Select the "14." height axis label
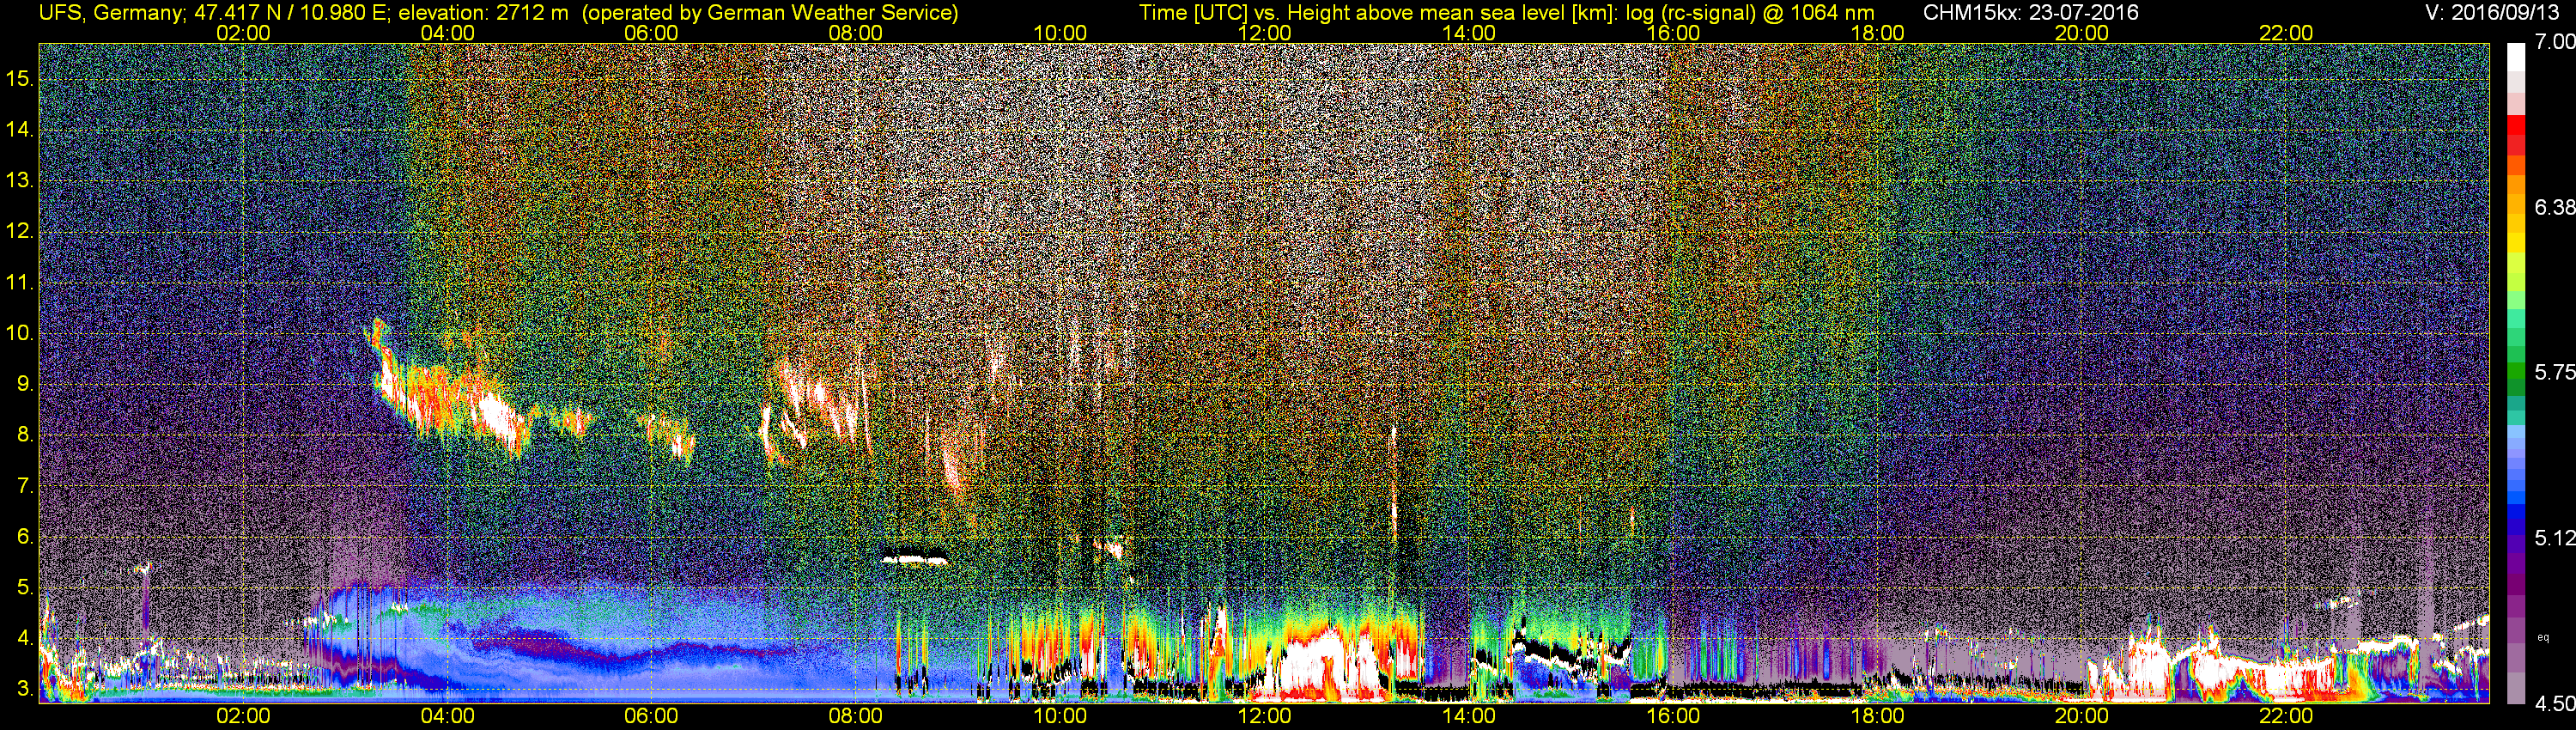Viewport: 2576px width, 730px height. [x=20, y=130]
